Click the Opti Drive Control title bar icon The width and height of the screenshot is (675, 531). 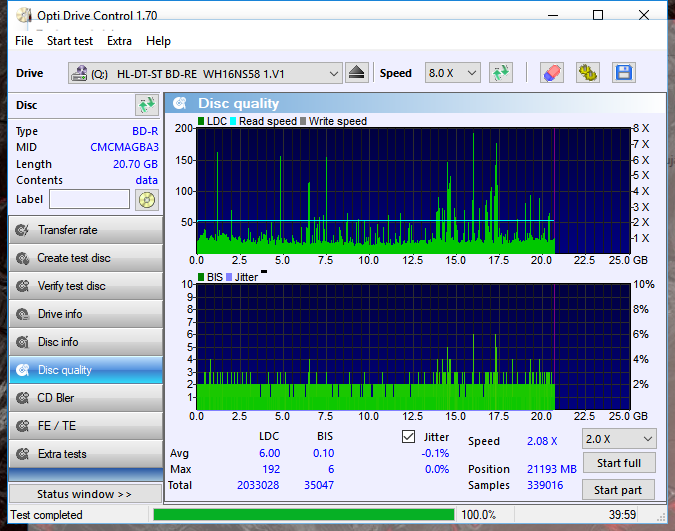coord(24,16)
